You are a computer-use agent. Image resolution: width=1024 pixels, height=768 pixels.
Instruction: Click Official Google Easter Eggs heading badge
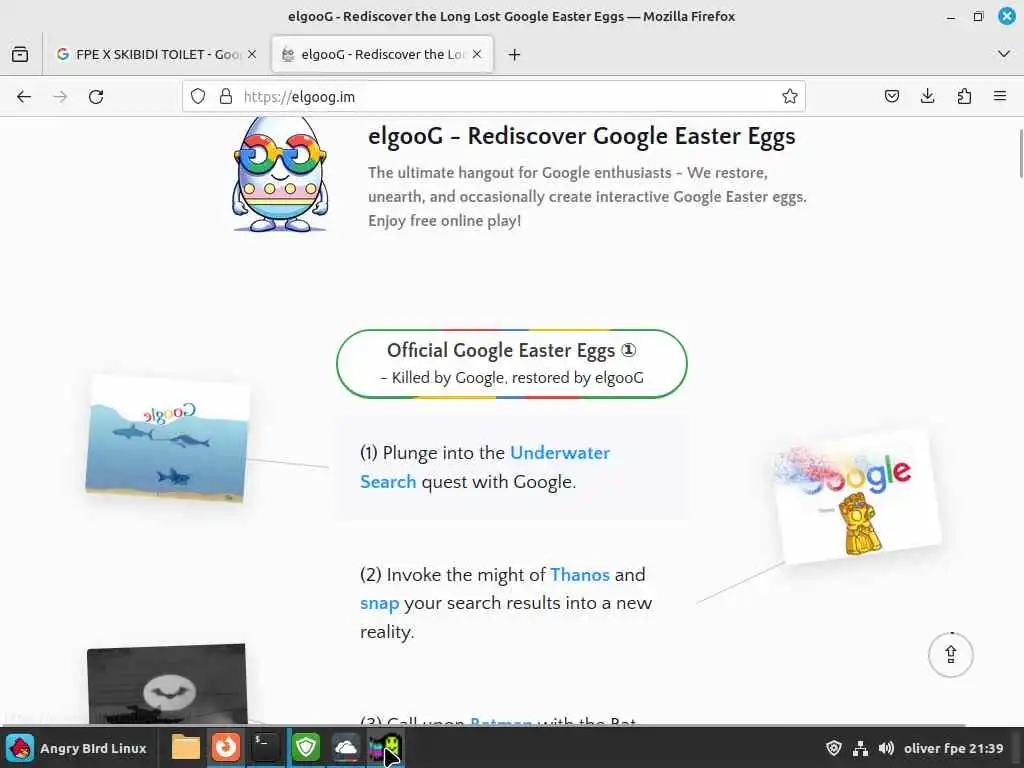point(512,364)
